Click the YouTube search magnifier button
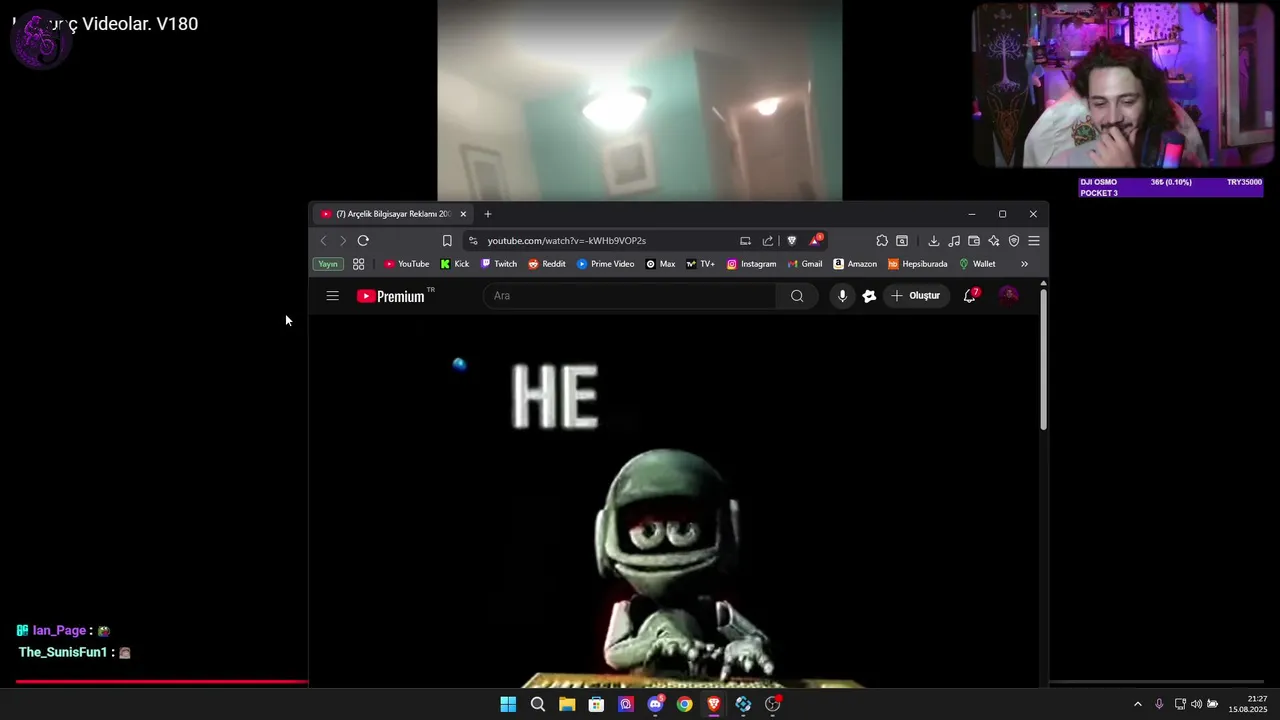Image resolution: width=1280 pixels, height=720 pixels. pos(797,296)
